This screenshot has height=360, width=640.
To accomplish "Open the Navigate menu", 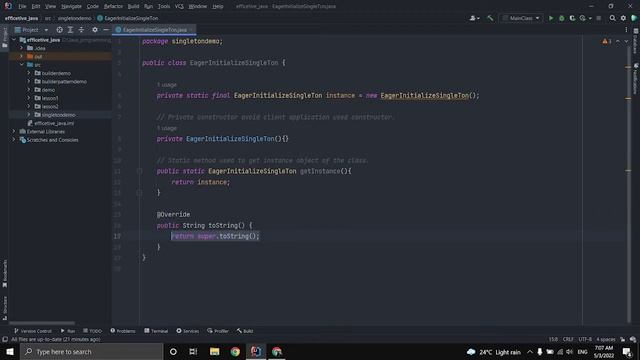I will point(71,6).
